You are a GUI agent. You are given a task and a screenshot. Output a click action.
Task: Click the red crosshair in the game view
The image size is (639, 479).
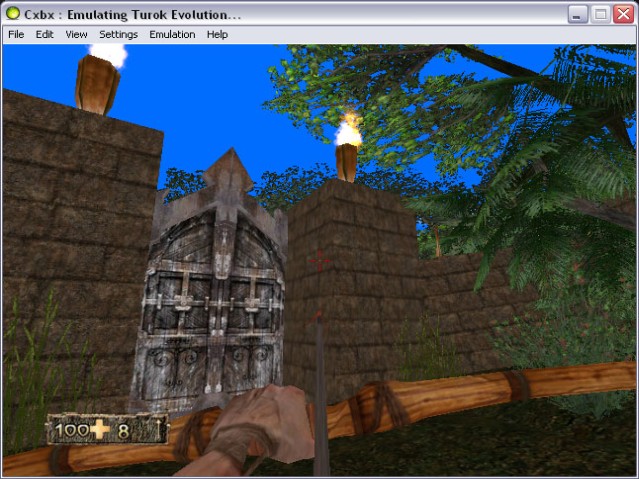[321, 261]
